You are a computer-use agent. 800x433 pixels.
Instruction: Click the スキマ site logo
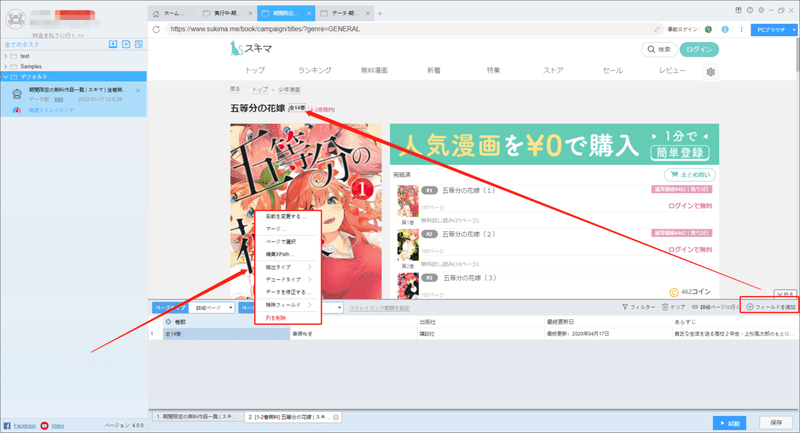point(251,48)
